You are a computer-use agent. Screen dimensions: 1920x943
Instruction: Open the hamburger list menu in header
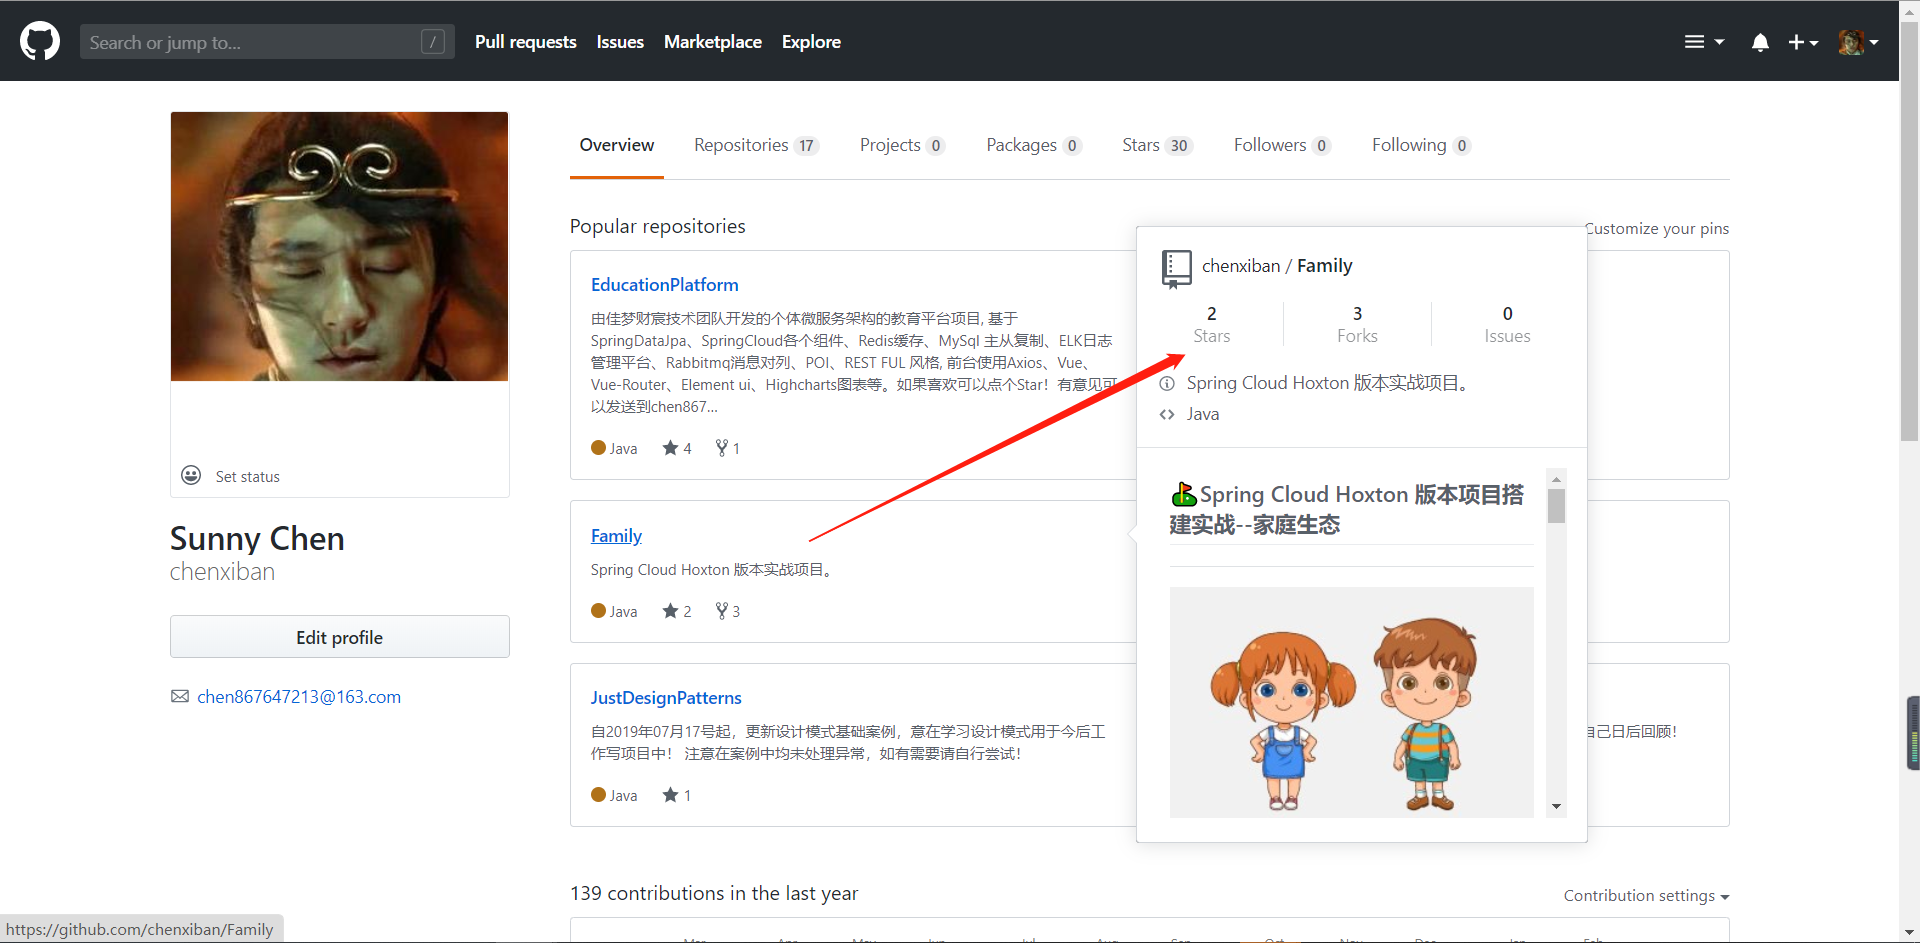click(1704, 42)
